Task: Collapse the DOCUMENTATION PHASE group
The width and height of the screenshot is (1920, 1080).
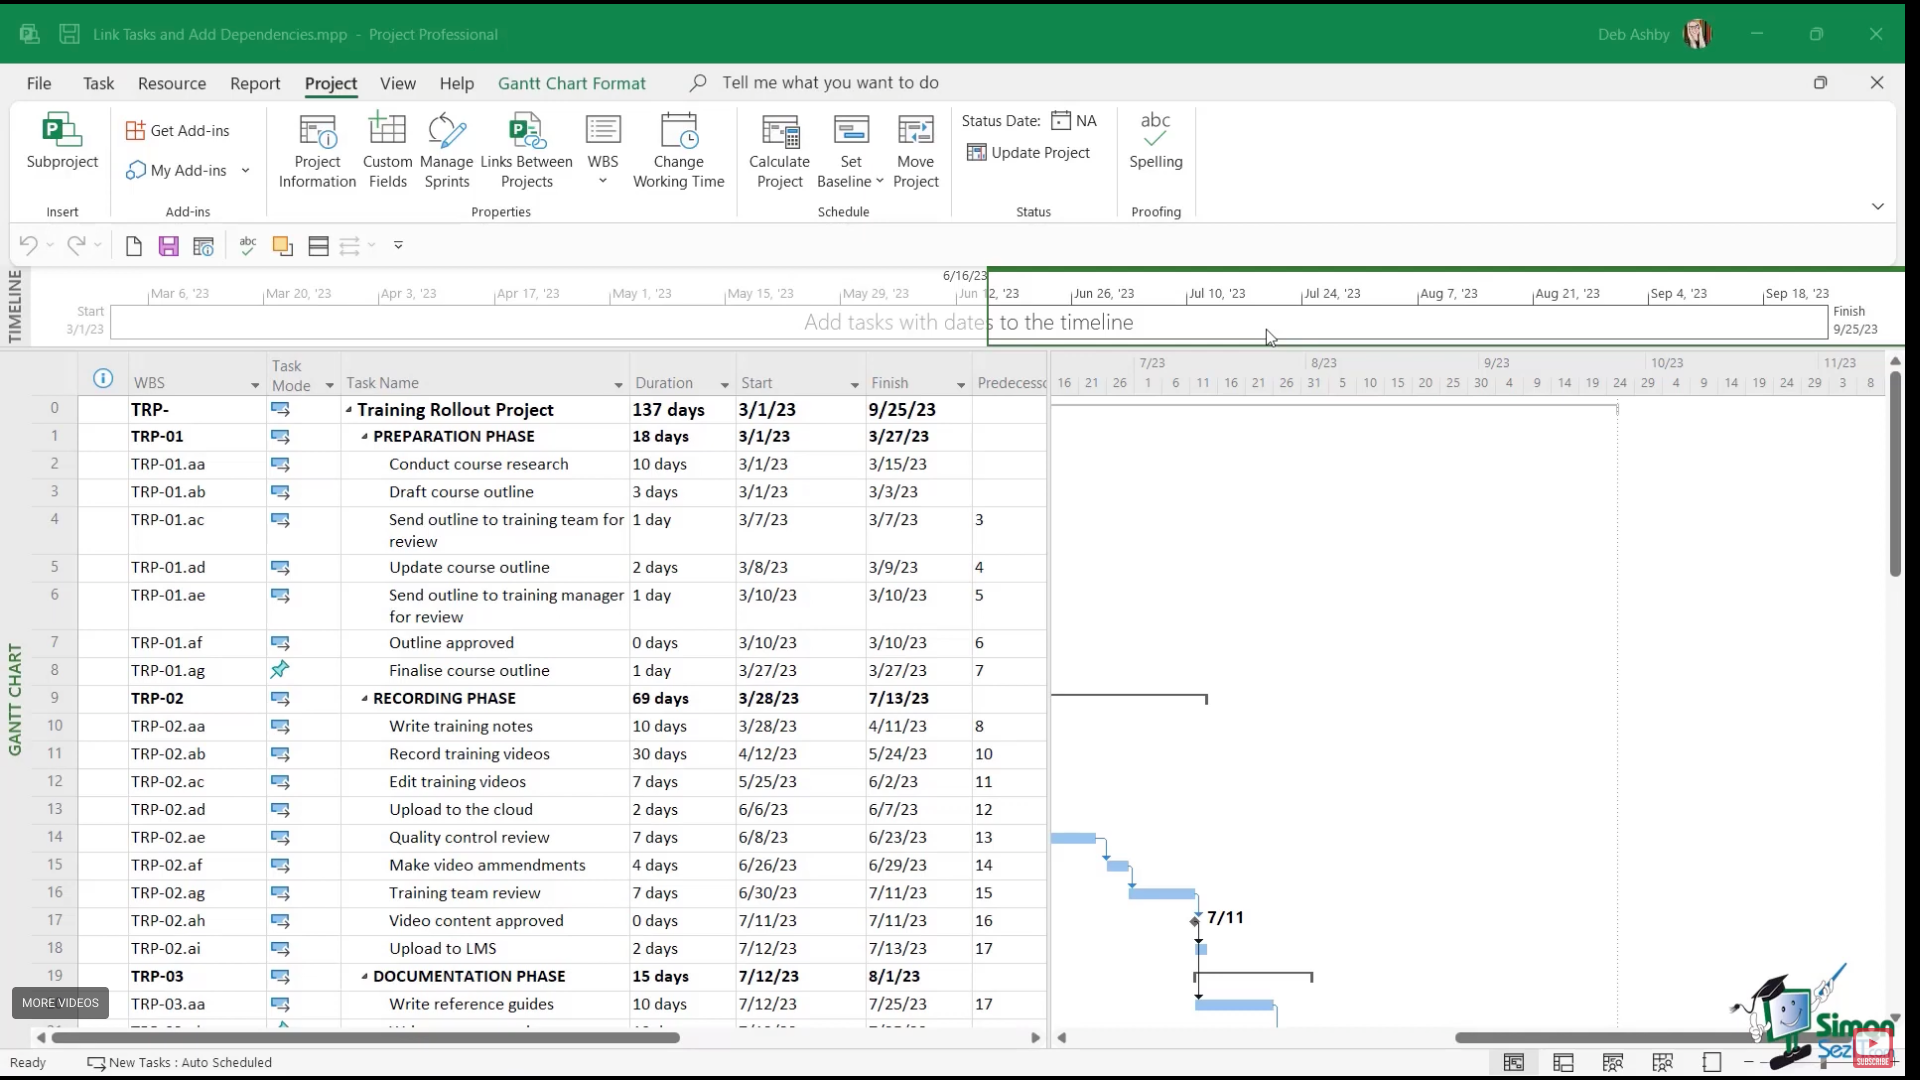Action: (365, 977)
